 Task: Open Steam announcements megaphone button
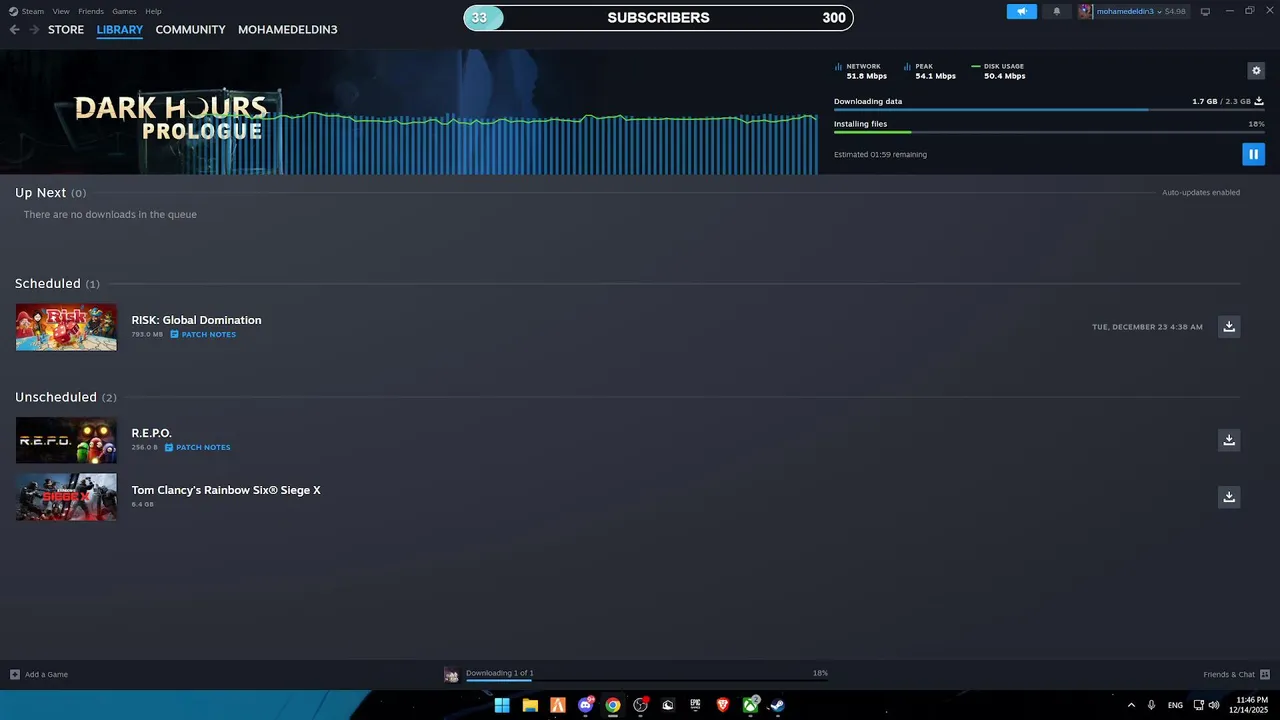1022,12
